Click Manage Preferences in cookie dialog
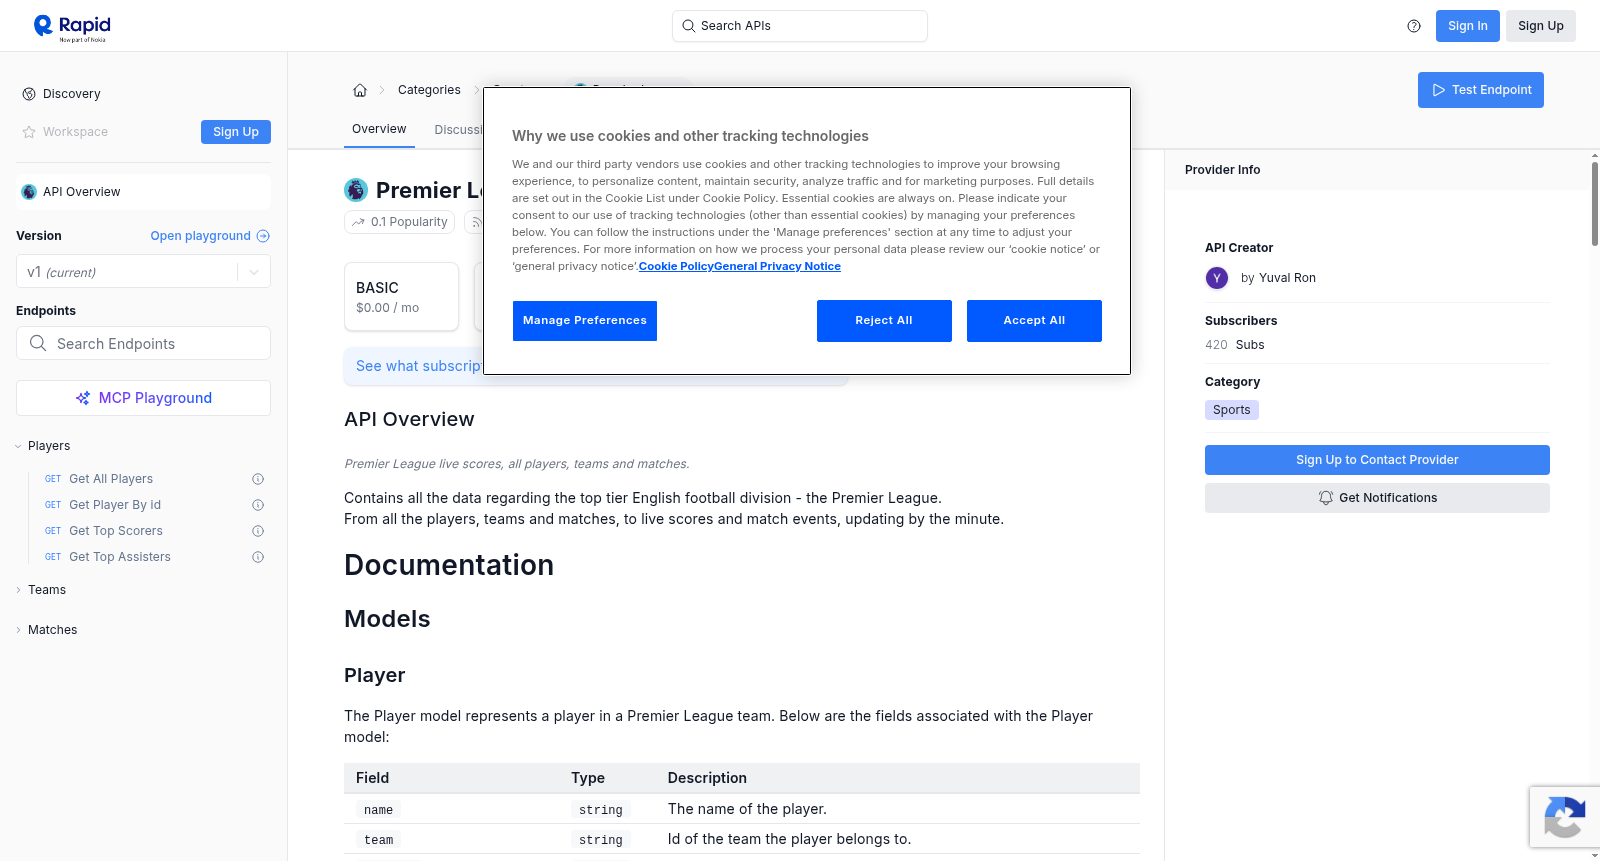Screen dimensions: 1600x861 click(585, 321)
